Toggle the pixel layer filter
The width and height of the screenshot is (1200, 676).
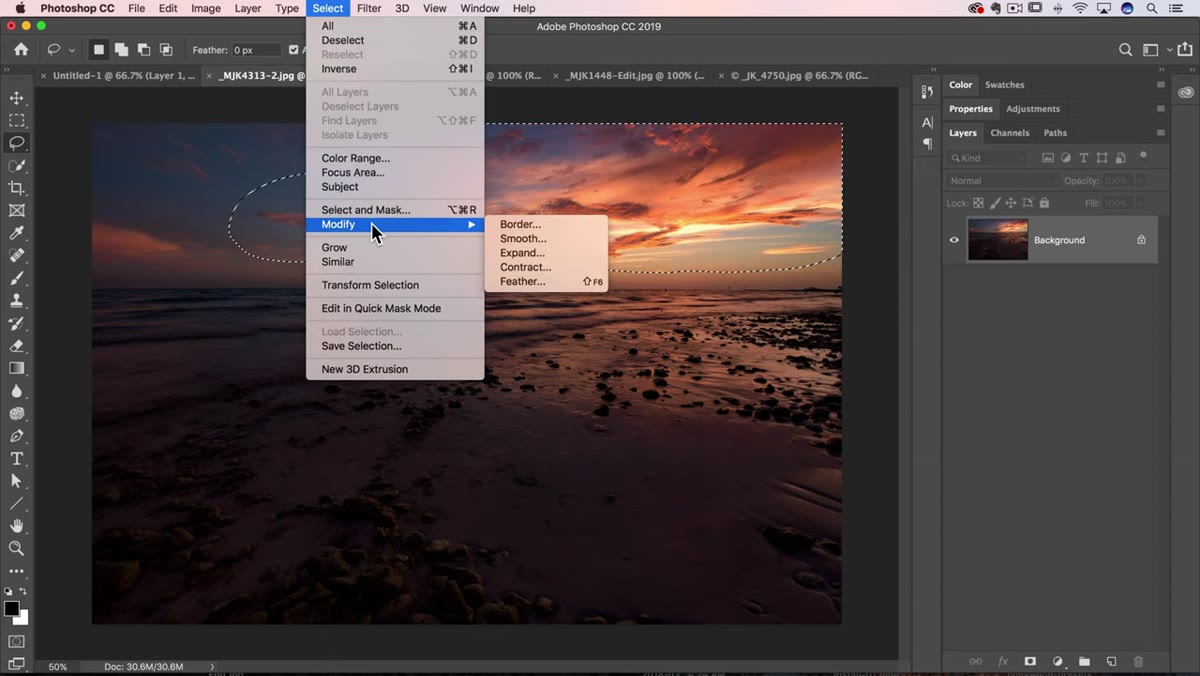(x=1048, y=158)
